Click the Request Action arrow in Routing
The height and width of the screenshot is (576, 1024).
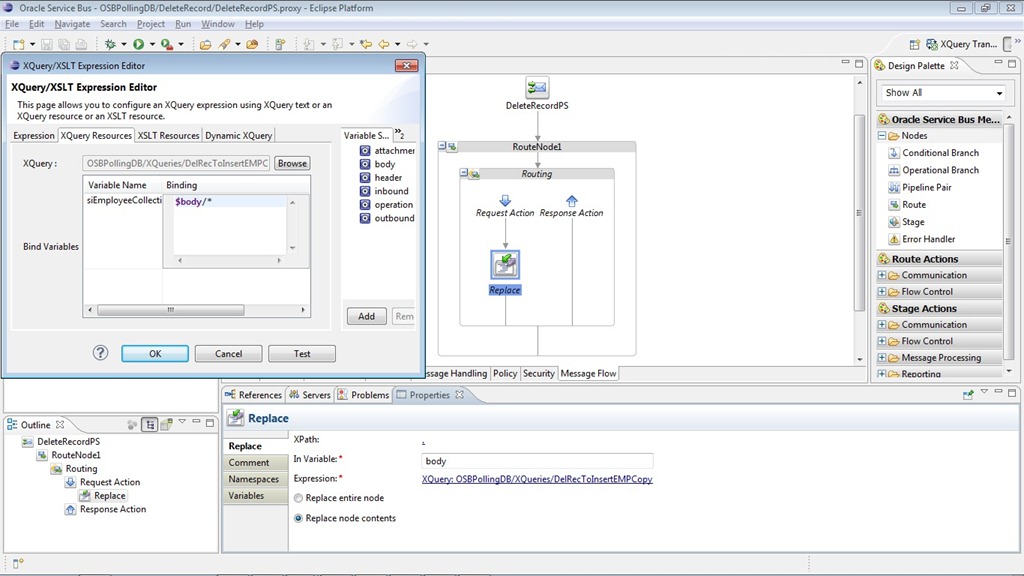[505, 201]
